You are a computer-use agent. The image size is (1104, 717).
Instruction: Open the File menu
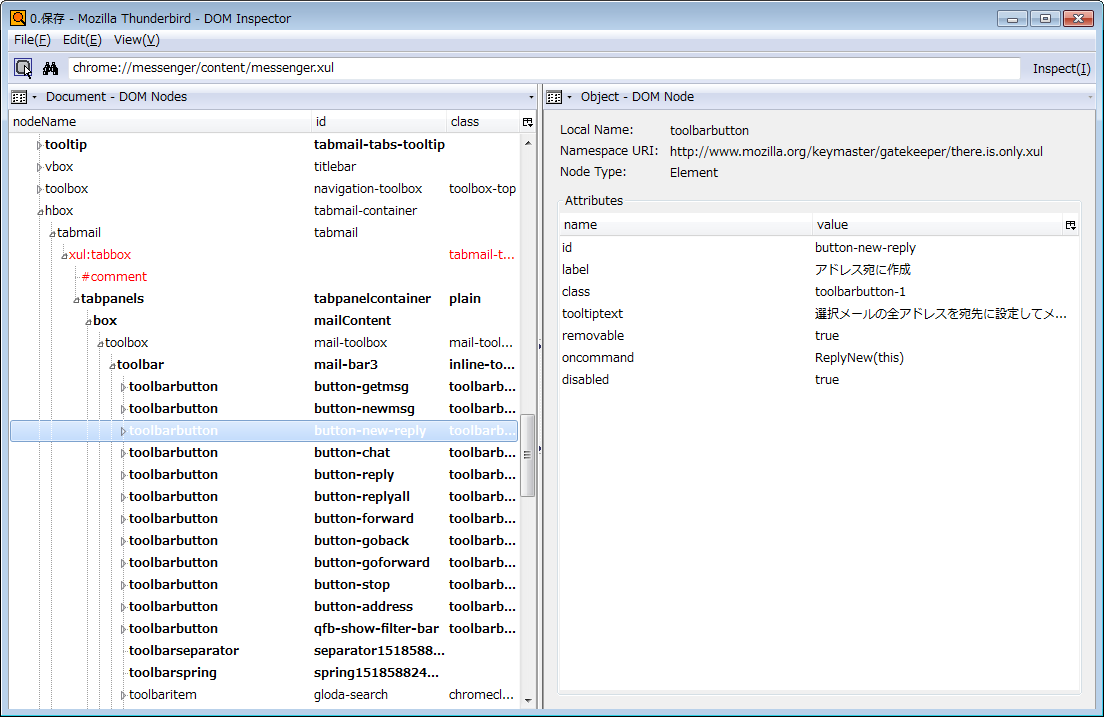click(32, 40)
